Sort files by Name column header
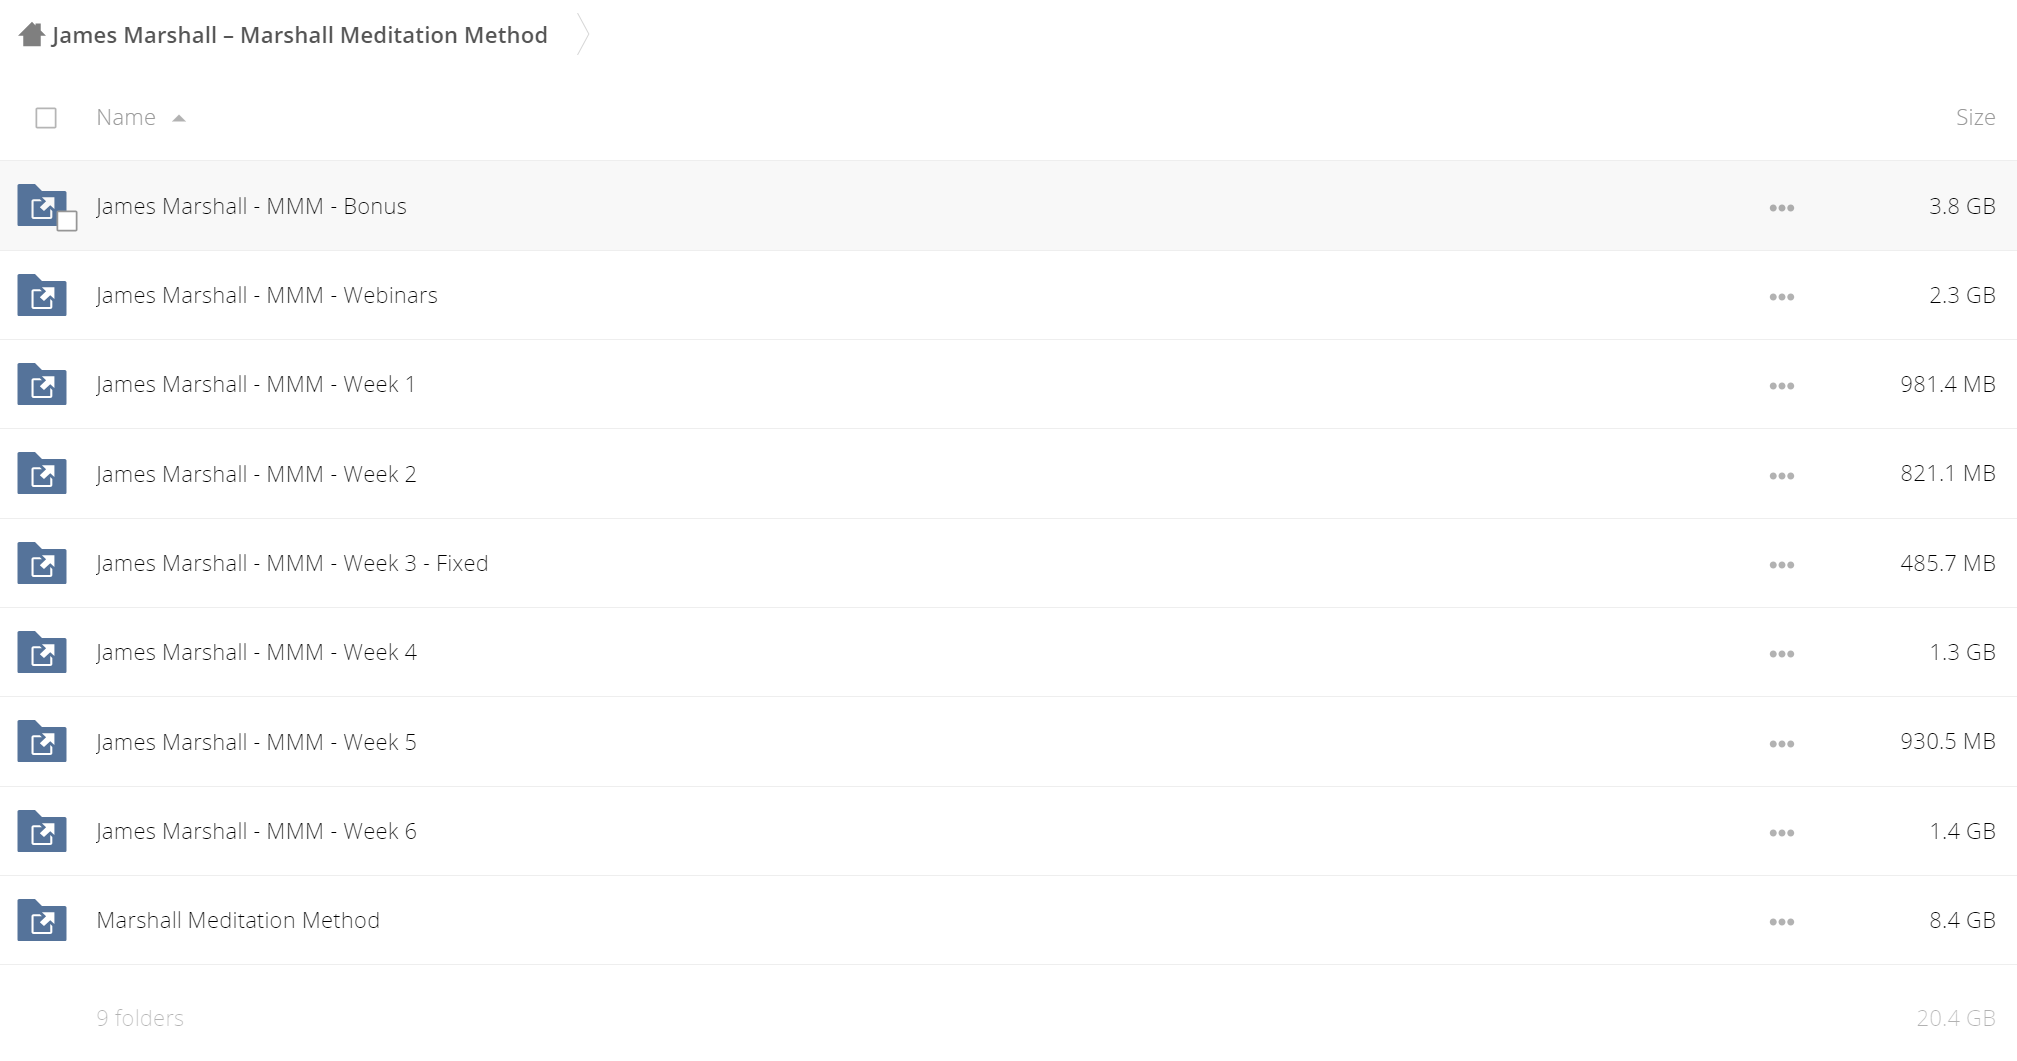This screenshot has height=1061, width=2017. [x=126, y=118]
